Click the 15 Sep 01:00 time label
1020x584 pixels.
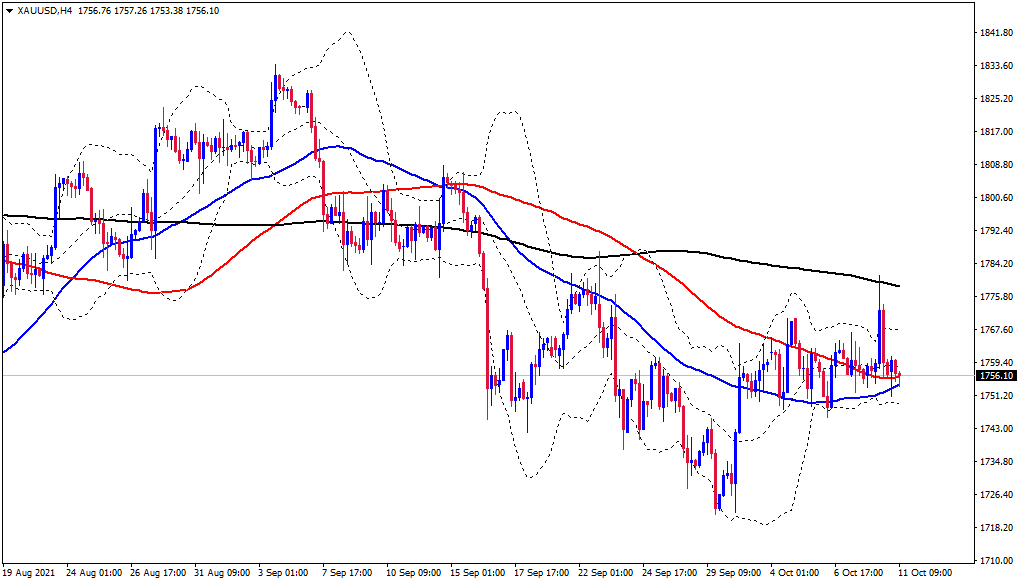[x=479, y=573]
